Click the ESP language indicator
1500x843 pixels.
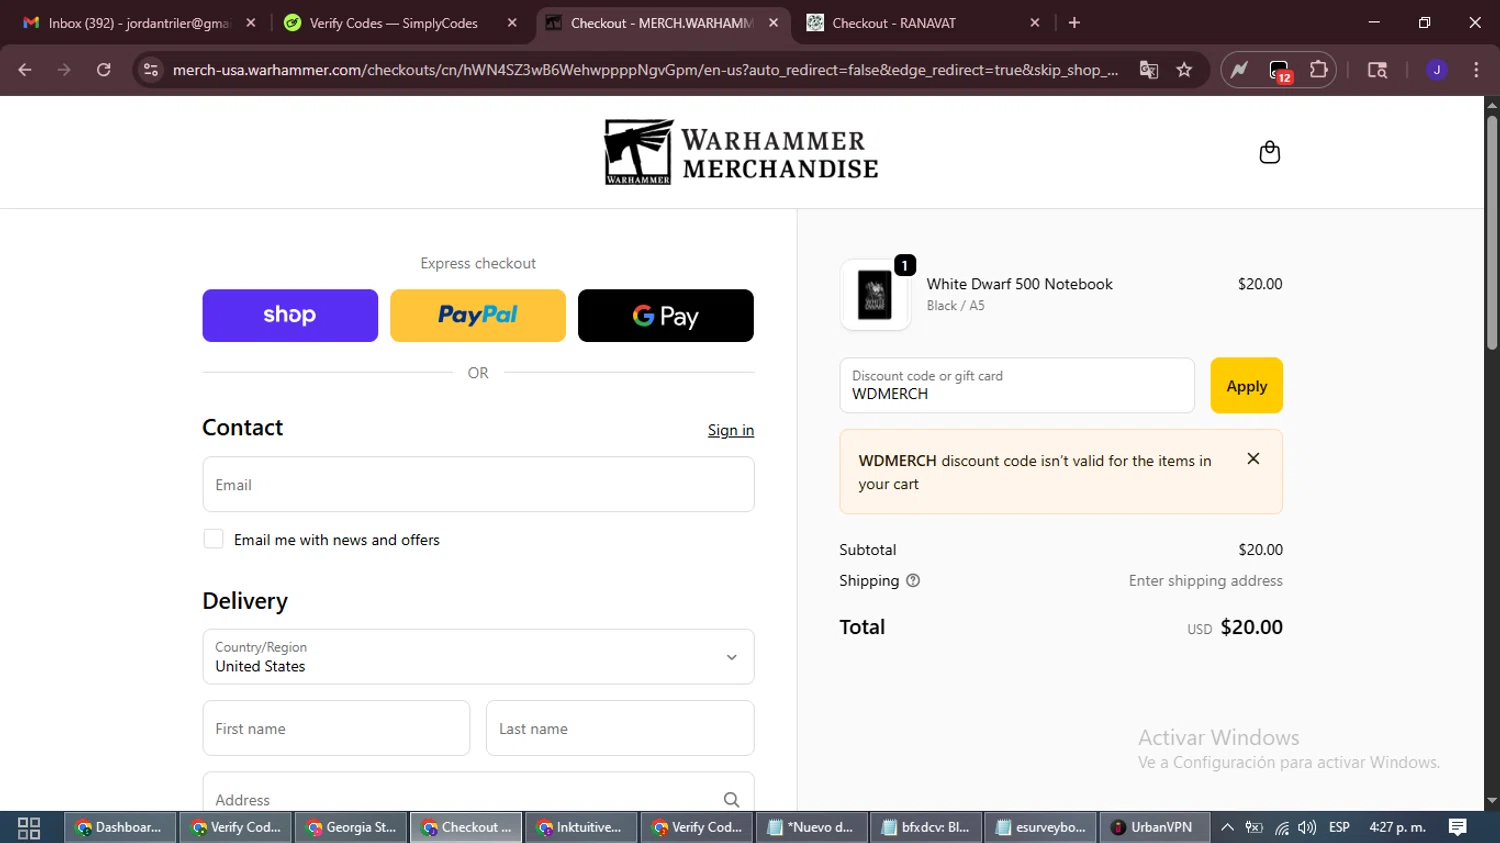click(x=1339, y=828)
